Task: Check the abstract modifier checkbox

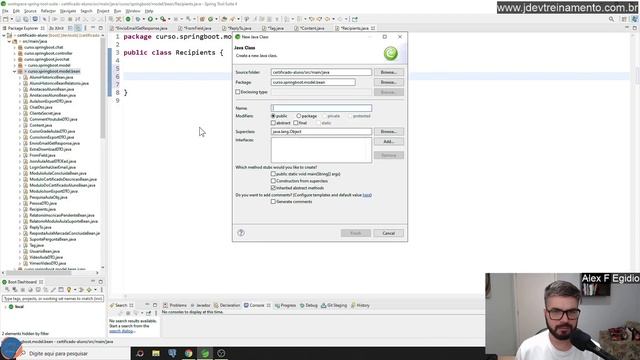Action: pyautogui.click(x=273, y=123)
